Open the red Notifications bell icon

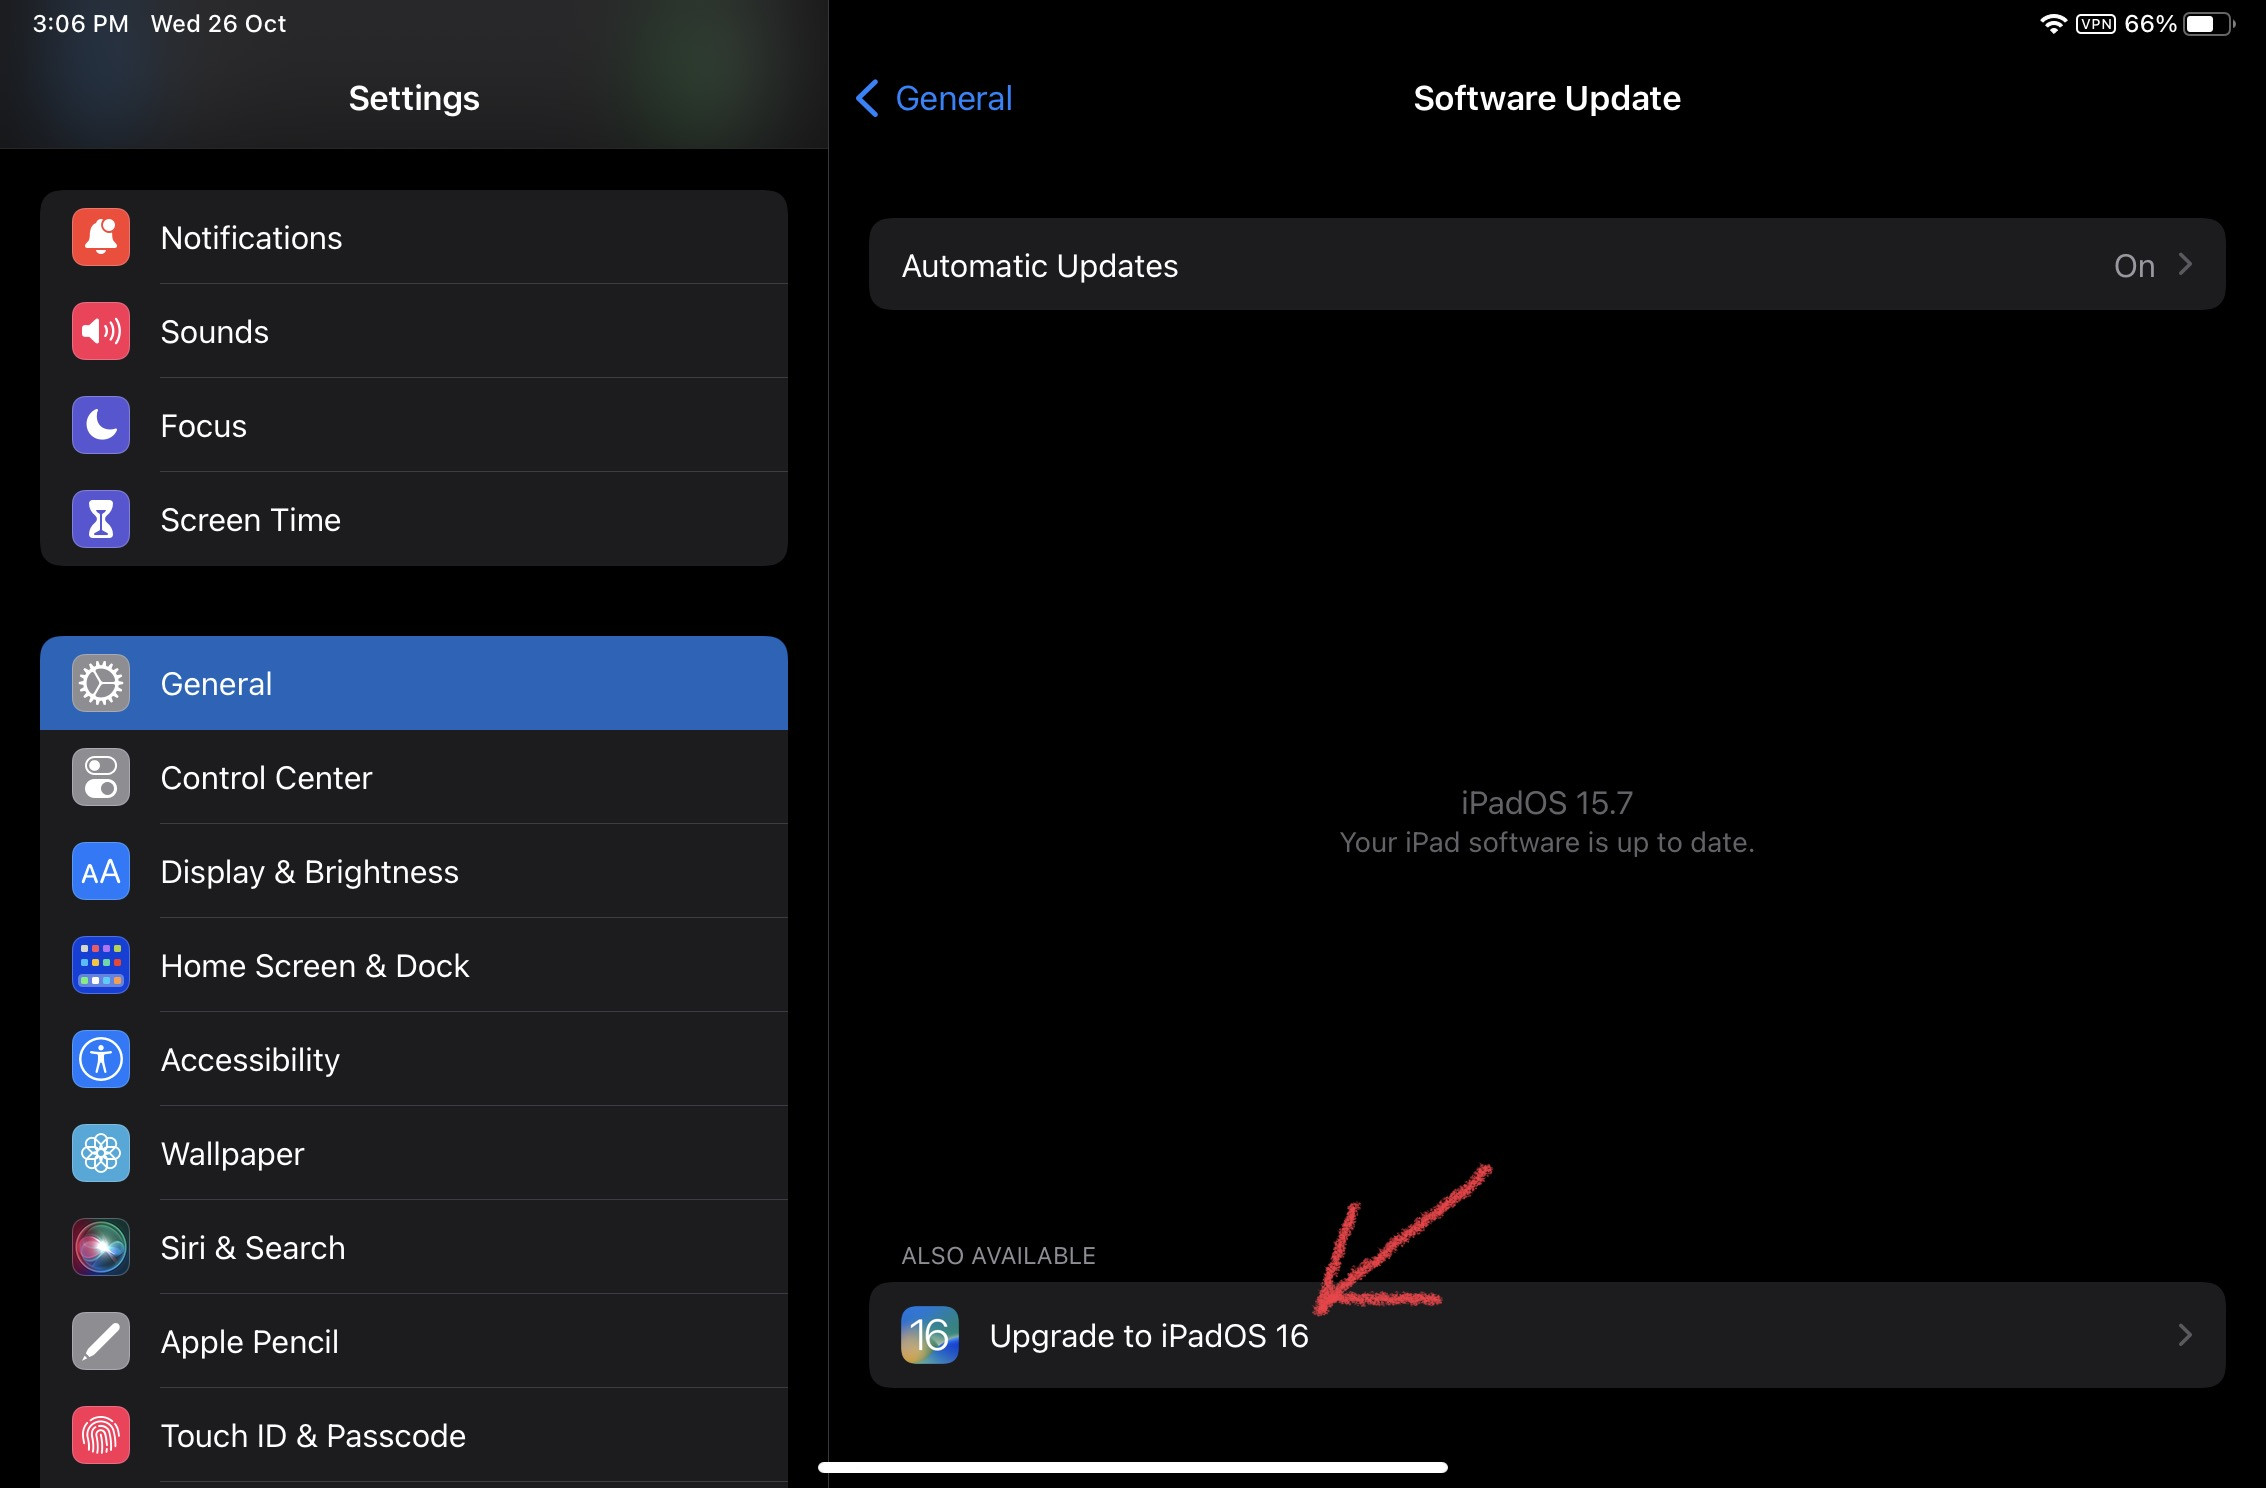[x=101, y=237]
